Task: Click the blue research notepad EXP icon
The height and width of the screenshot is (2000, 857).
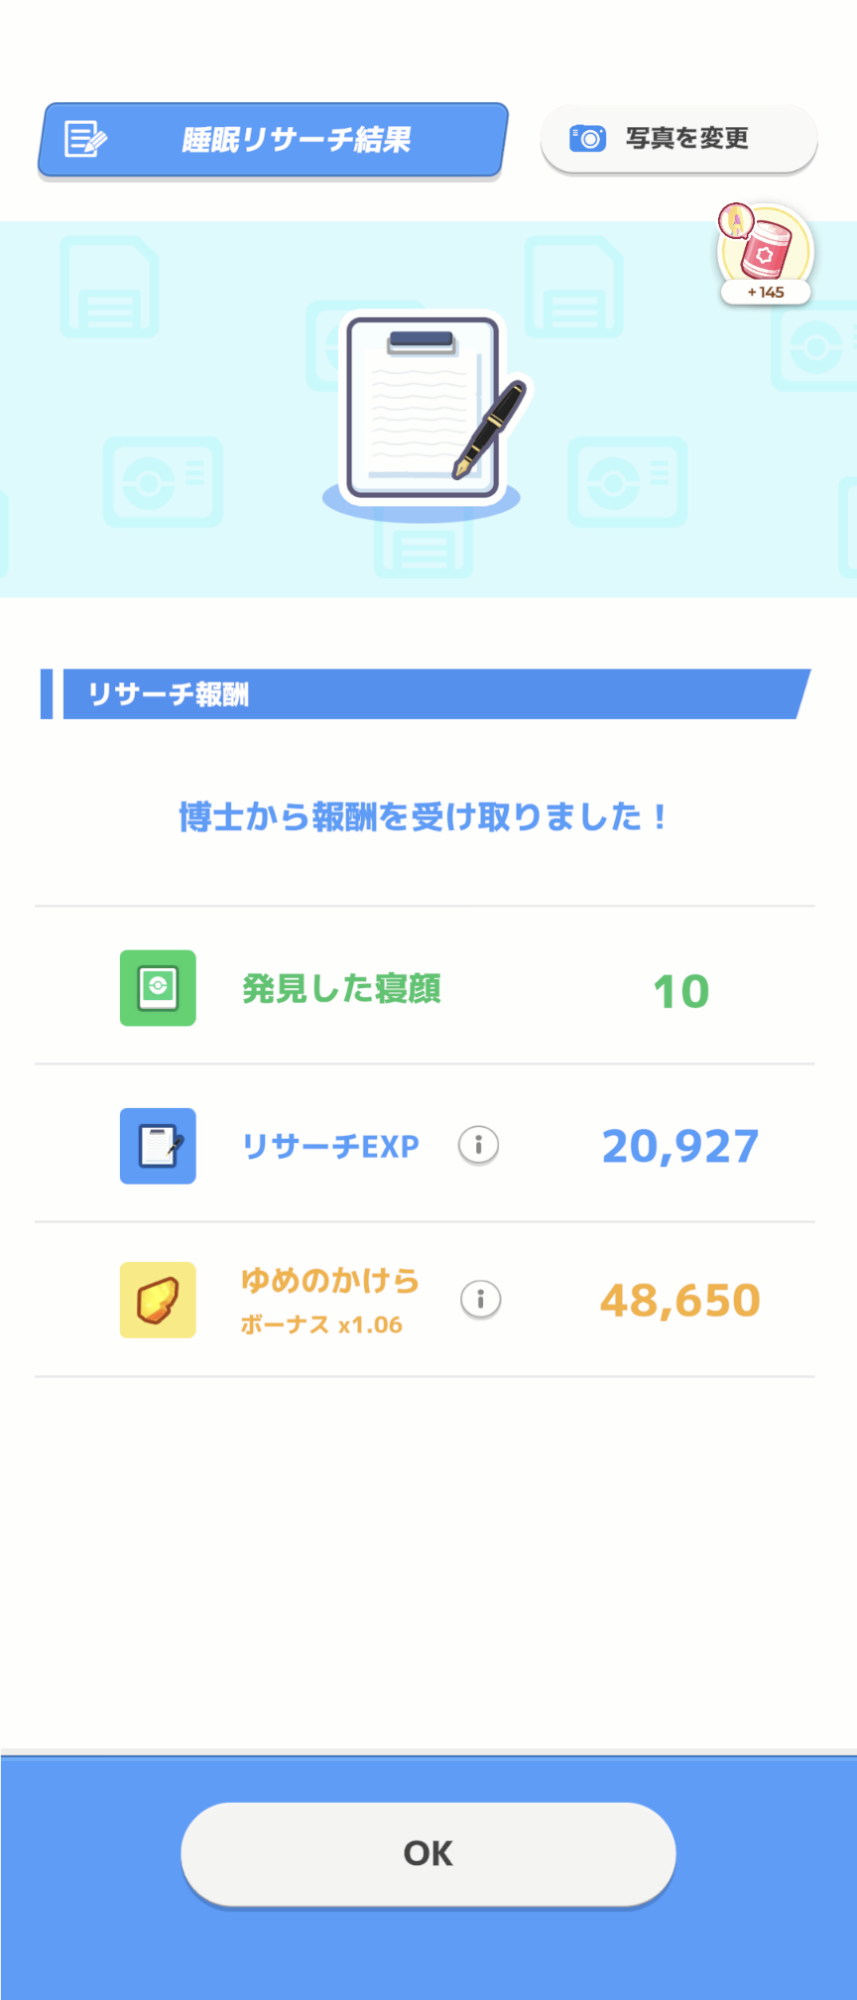Action: [x=158, y=1146]
